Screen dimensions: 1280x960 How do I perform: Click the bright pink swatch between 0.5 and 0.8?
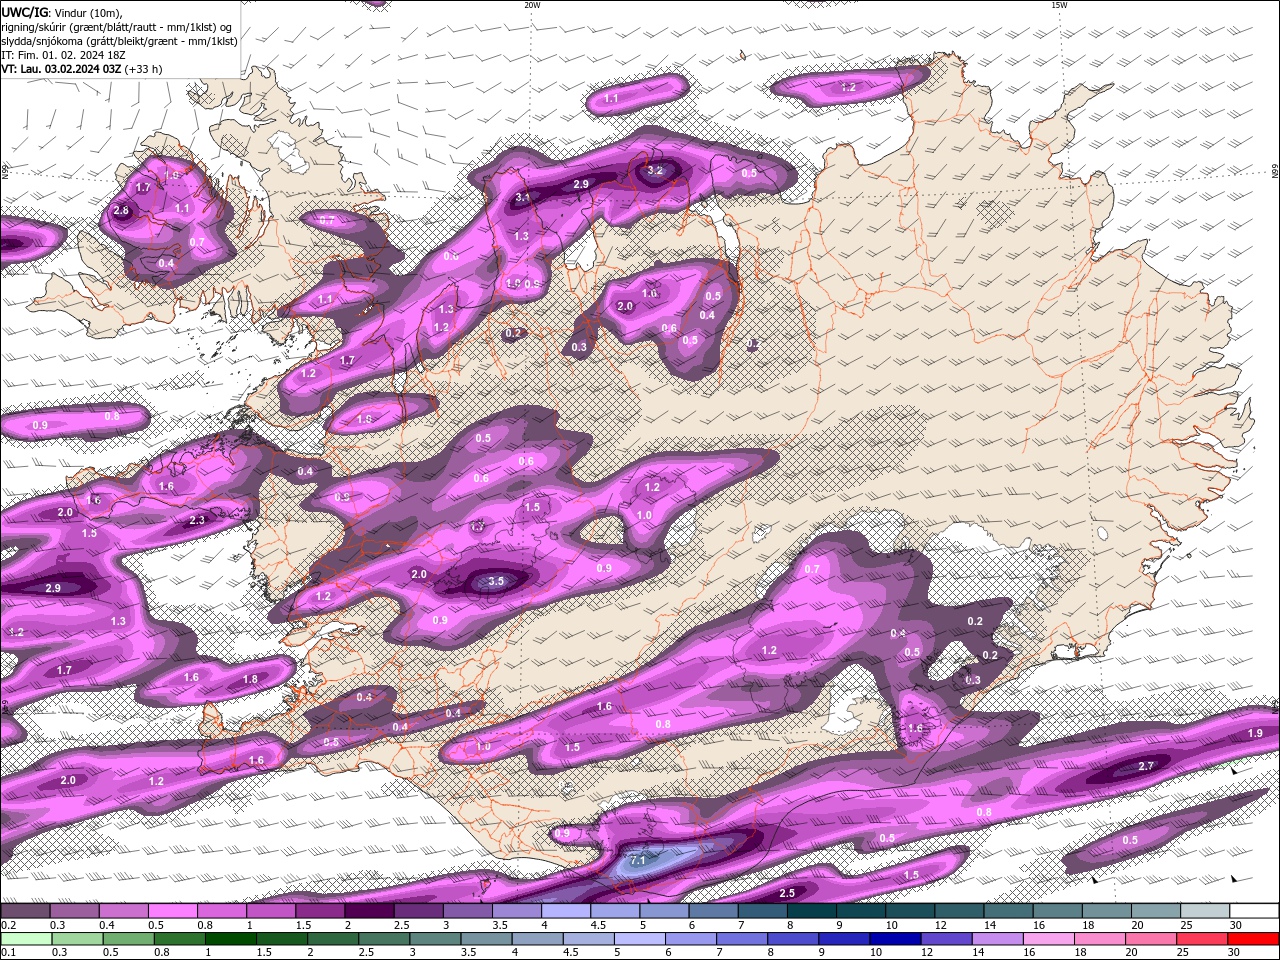tap(172, 911)
